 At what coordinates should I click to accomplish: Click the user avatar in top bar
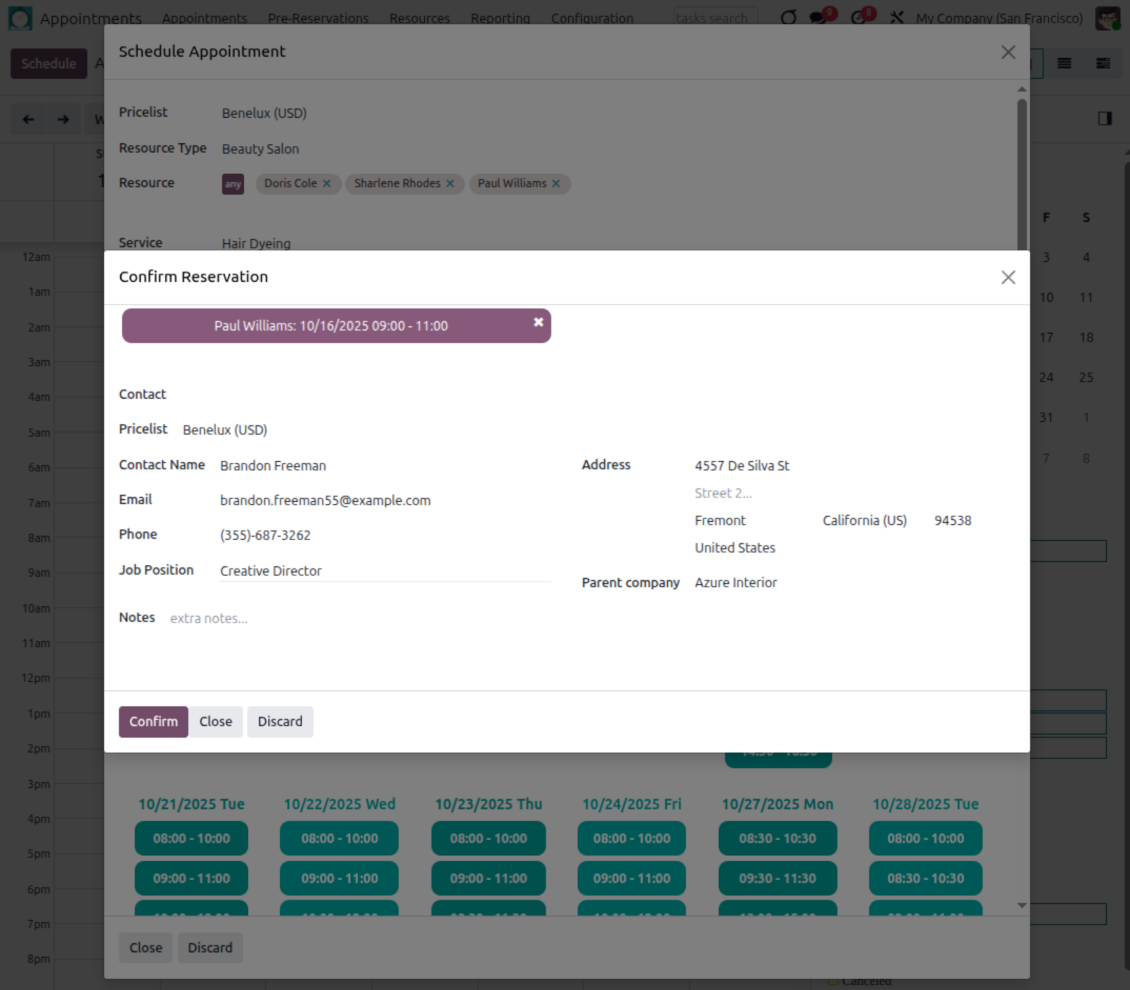pyautogui.click(x=1107, y=18)
